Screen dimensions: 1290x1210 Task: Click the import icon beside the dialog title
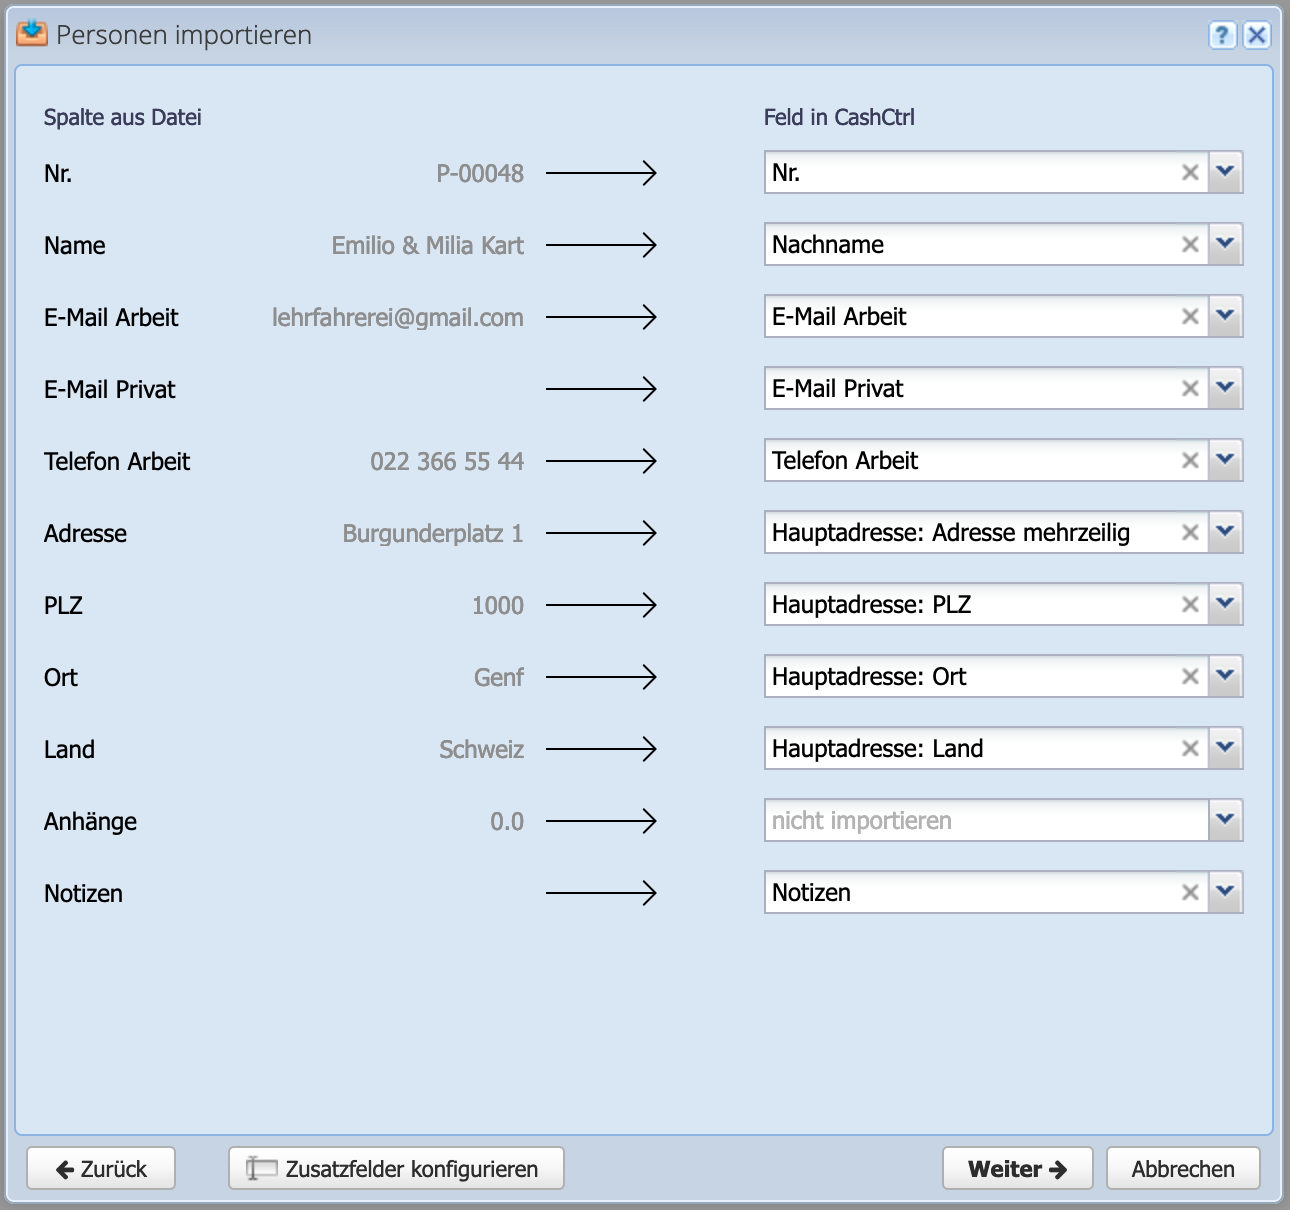[31, 33]
